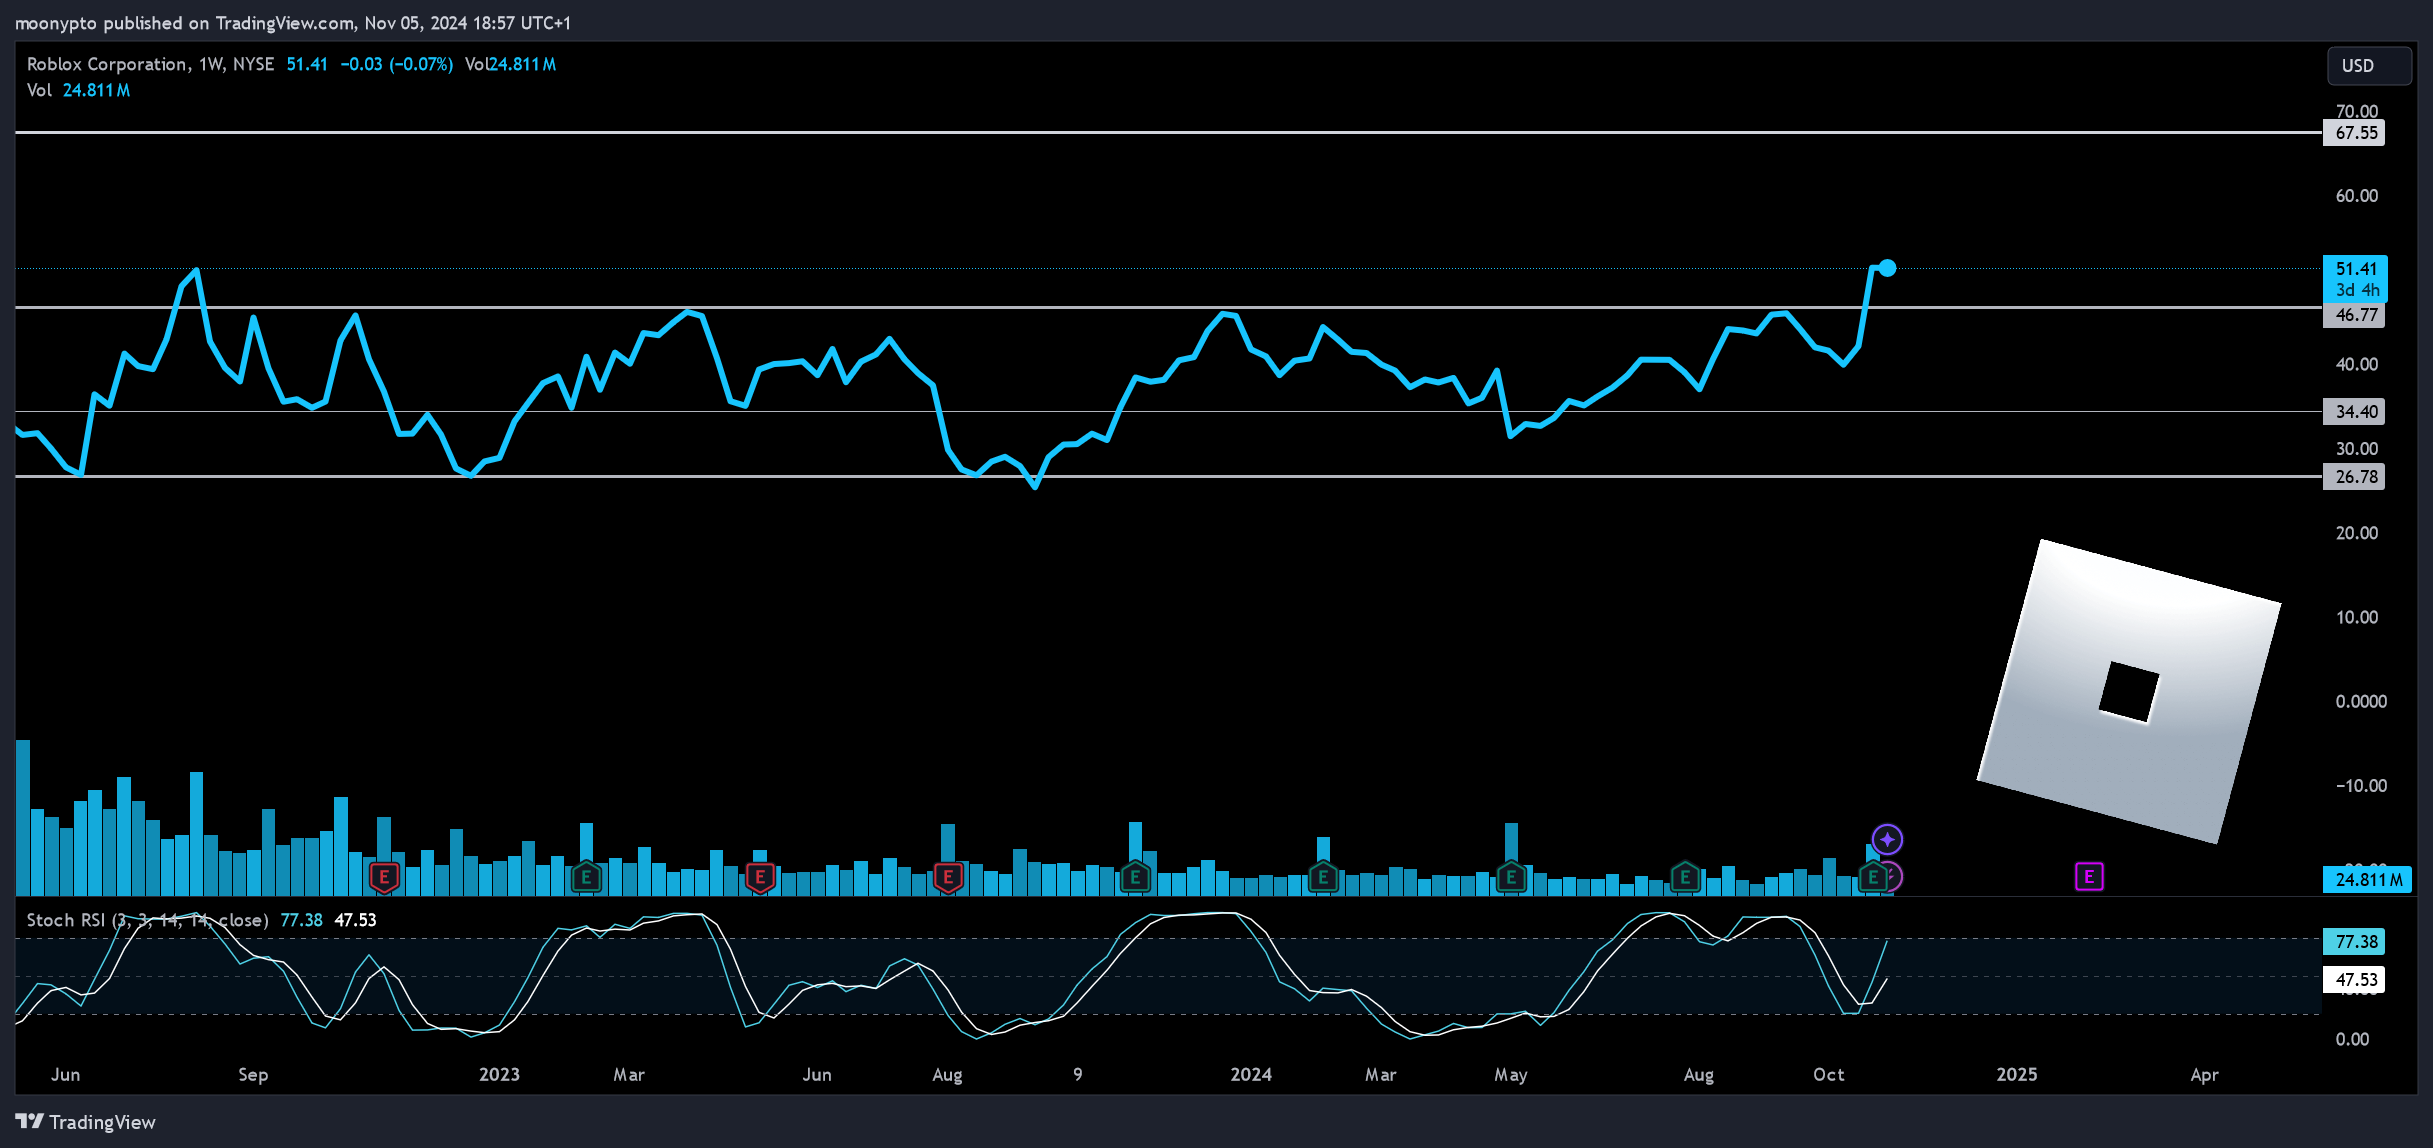2433x1148 pixels.
Task: Click the red earnings marker before 2023
Action: [x=384, y=877]
